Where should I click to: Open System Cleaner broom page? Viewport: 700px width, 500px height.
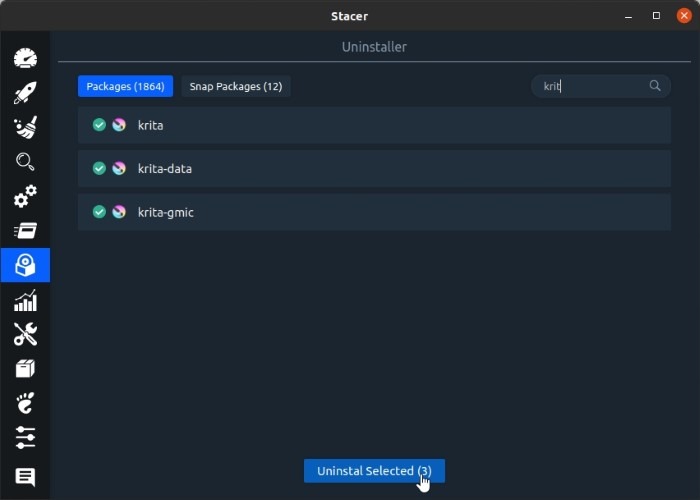(25, 127)
